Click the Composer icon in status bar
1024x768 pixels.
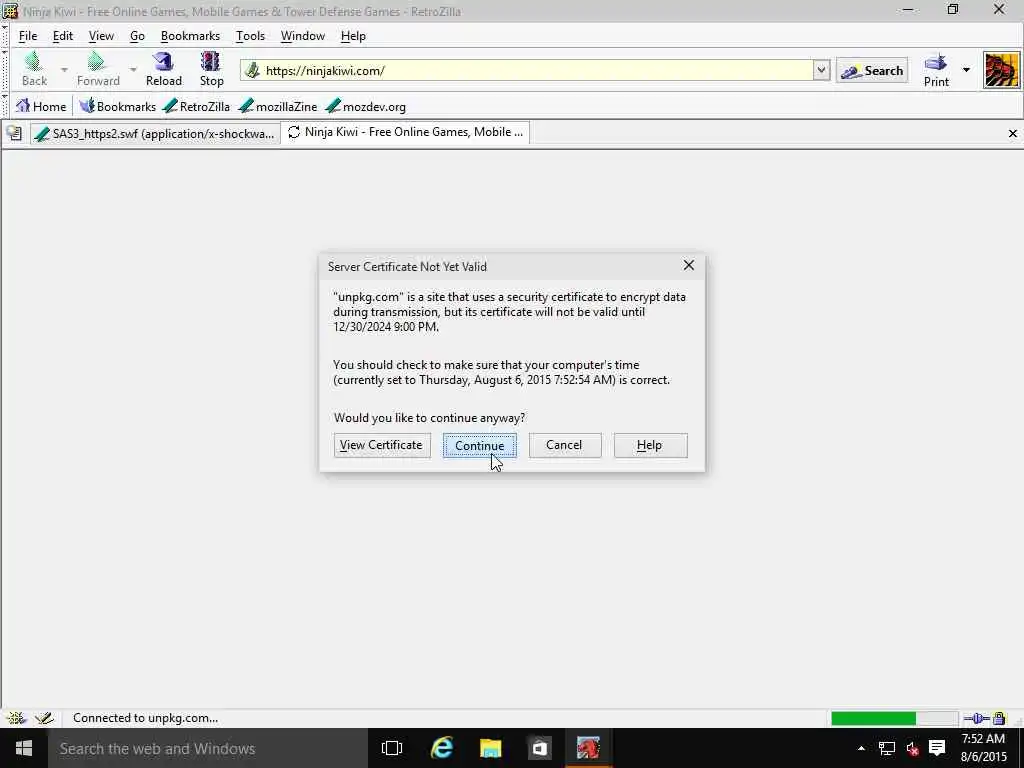[44, 718]
